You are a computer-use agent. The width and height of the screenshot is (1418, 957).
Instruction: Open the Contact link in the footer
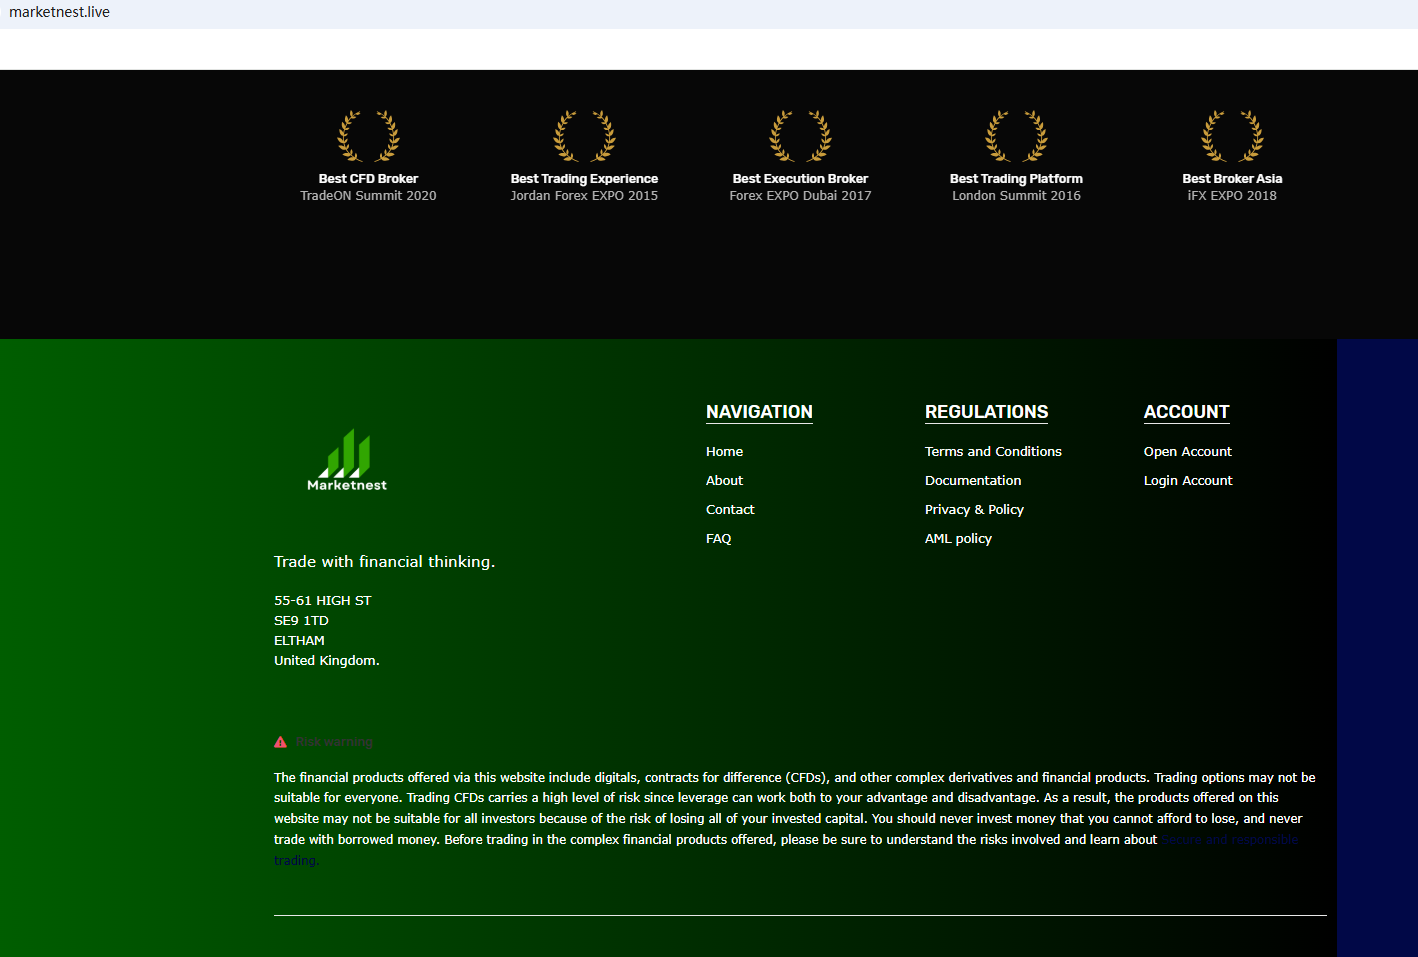tap(730, 510)
